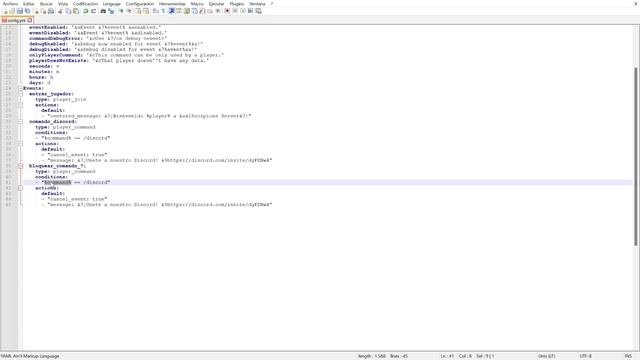Click the Save All toolbar icon

[x=27, y=11]
